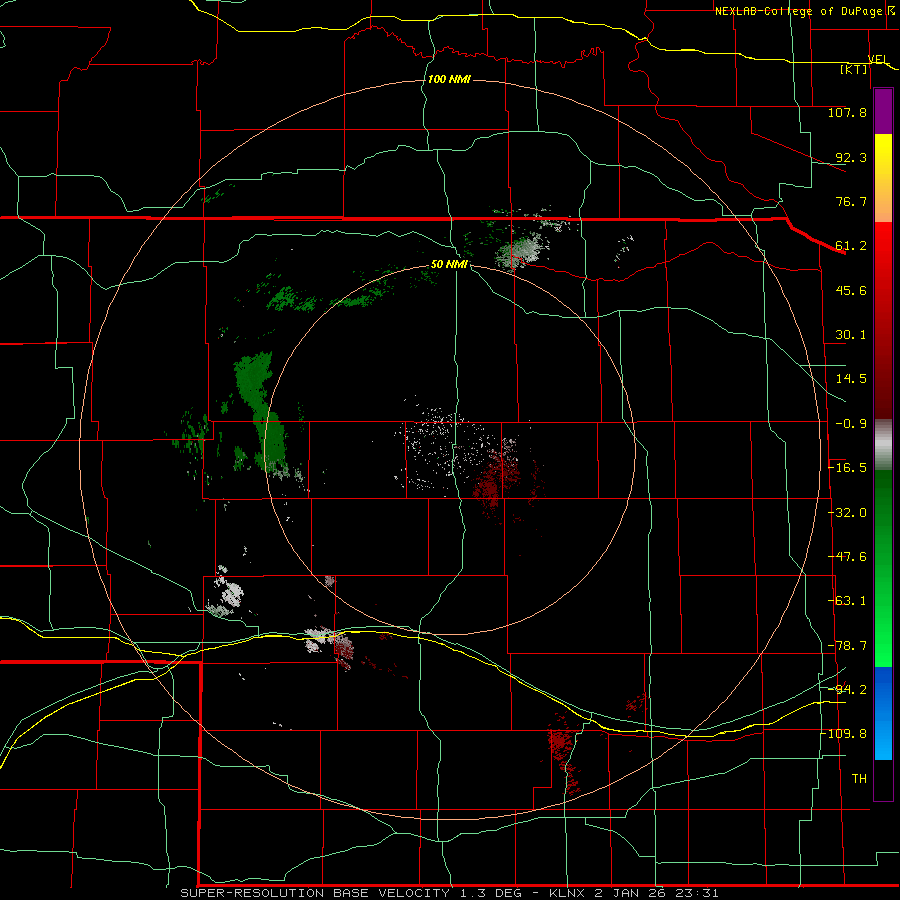Select the 14.5 scale value
900x900 pixels.
[851, 379]
